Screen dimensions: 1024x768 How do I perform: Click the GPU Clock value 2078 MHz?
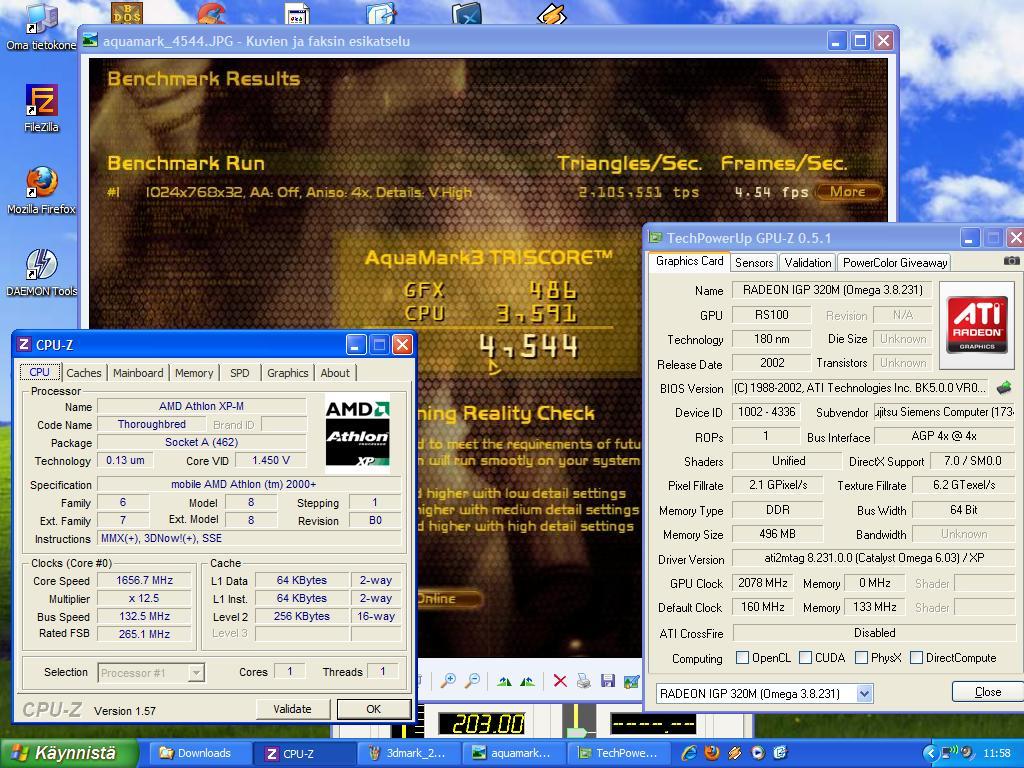coord(763,583)
